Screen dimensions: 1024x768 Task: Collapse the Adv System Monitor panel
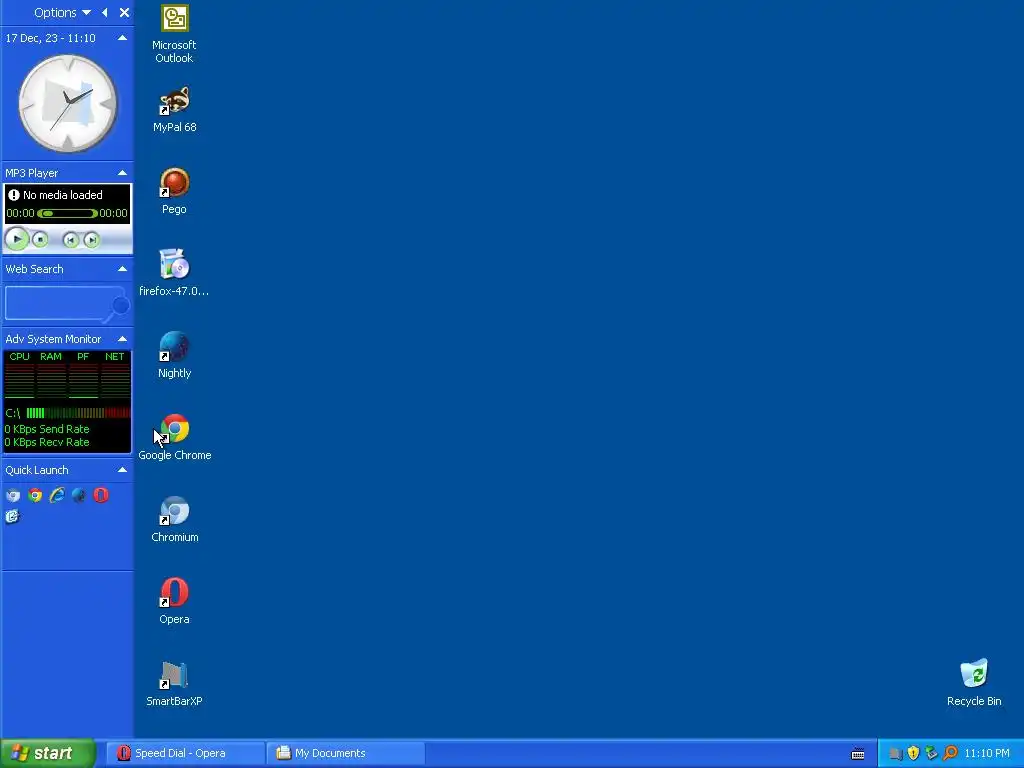[x=122, y=339]
